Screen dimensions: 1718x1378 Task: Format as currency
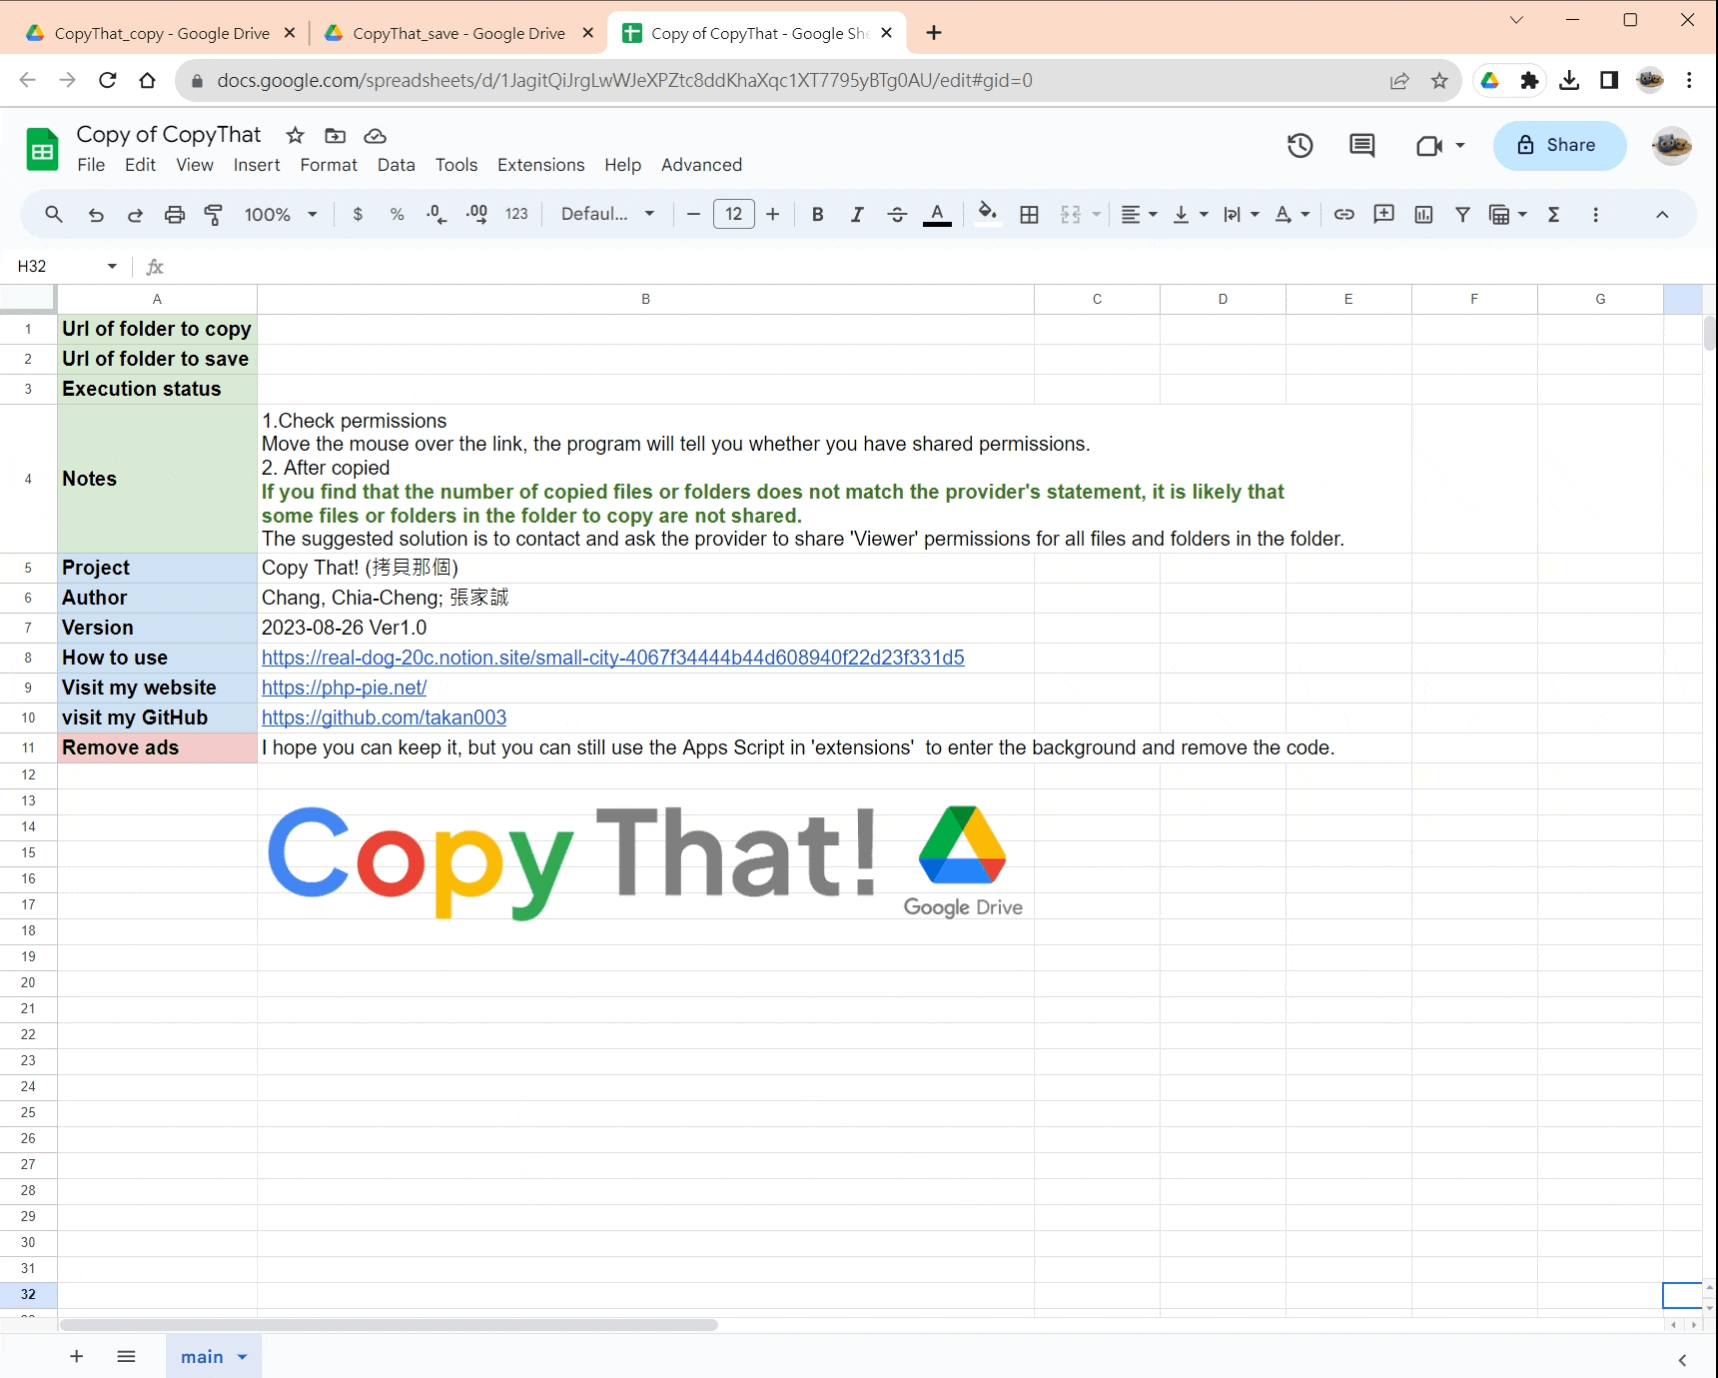(x=358, y=214)
